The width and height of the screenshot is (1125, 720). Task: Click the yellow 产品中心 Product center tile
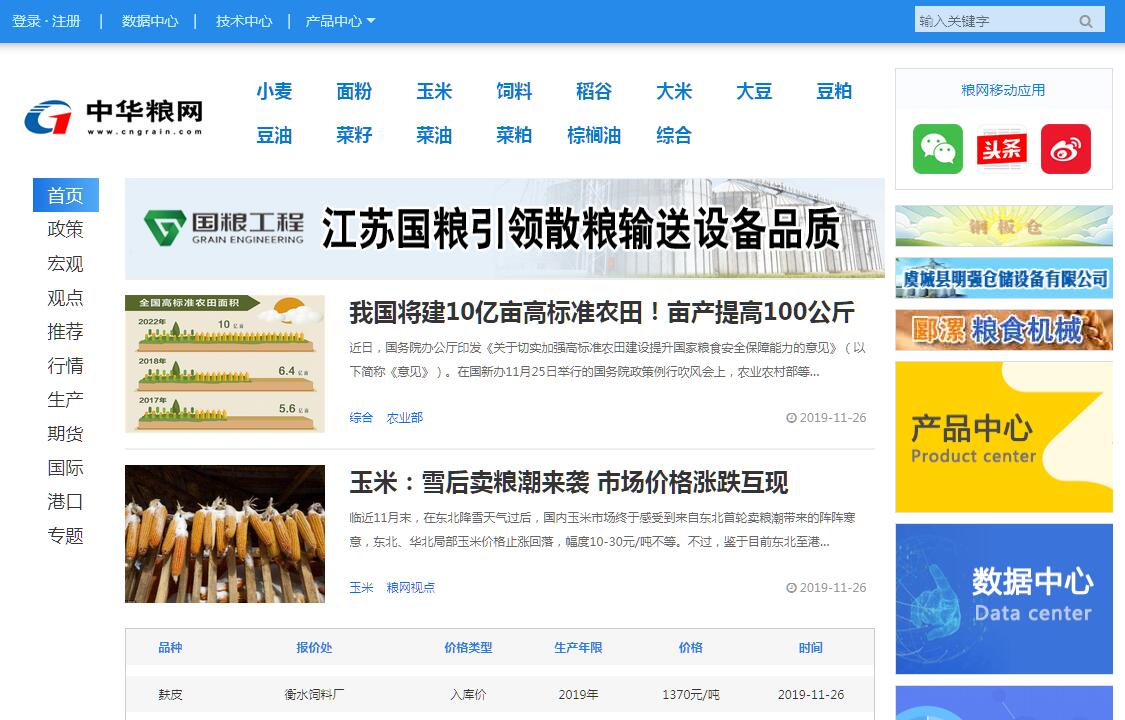coord(1003,437)
